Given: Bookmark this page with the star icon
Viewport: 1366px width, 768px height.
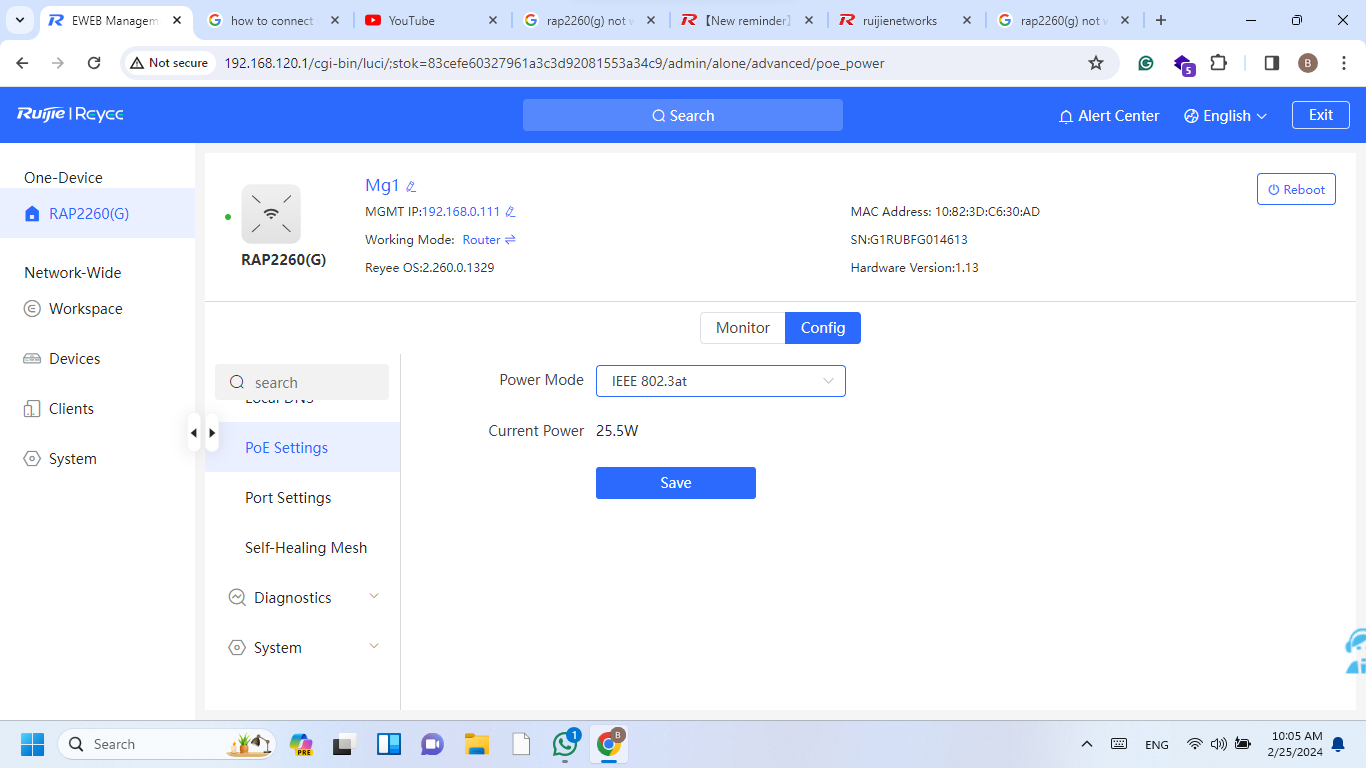Looking at the screenshot, I should pyautogui.click(x=1096, y=63).
